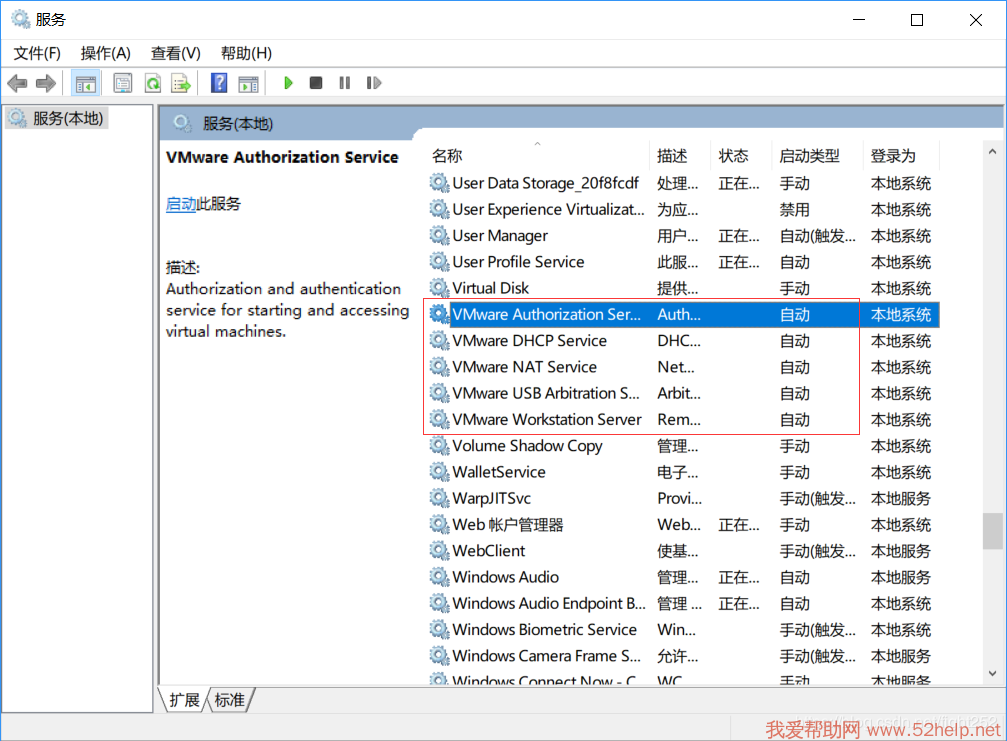Image resolution: width=1007 pixels, height=741 pixels.
Task: Click the 启动 link to start the service
Action: 181,204
